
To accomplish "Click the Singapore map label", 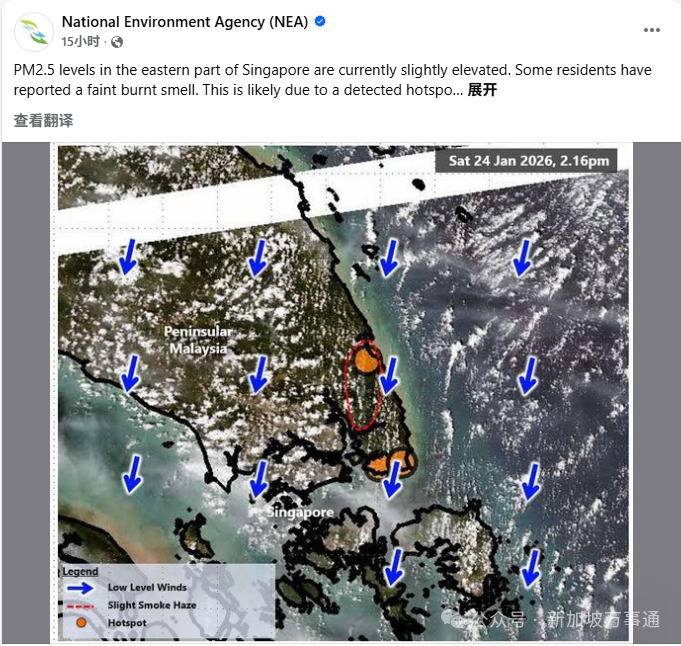I will tap(300, 512).
